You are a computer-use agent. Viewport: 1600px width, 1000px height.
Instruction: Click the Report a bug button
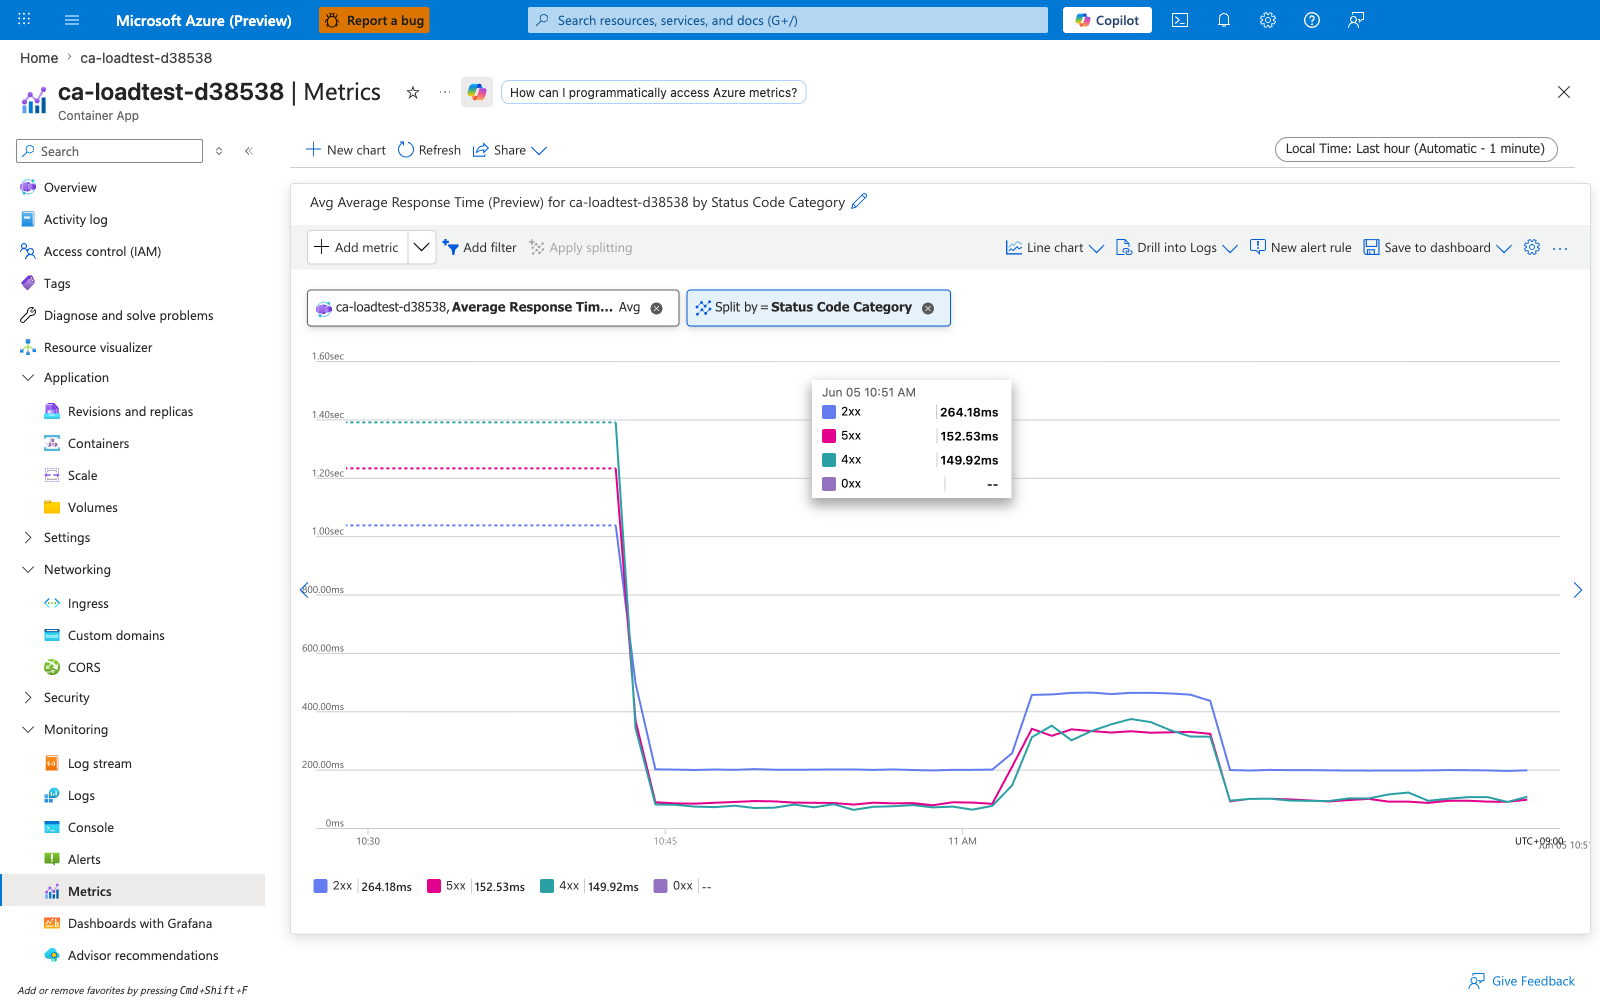point(374,20)
